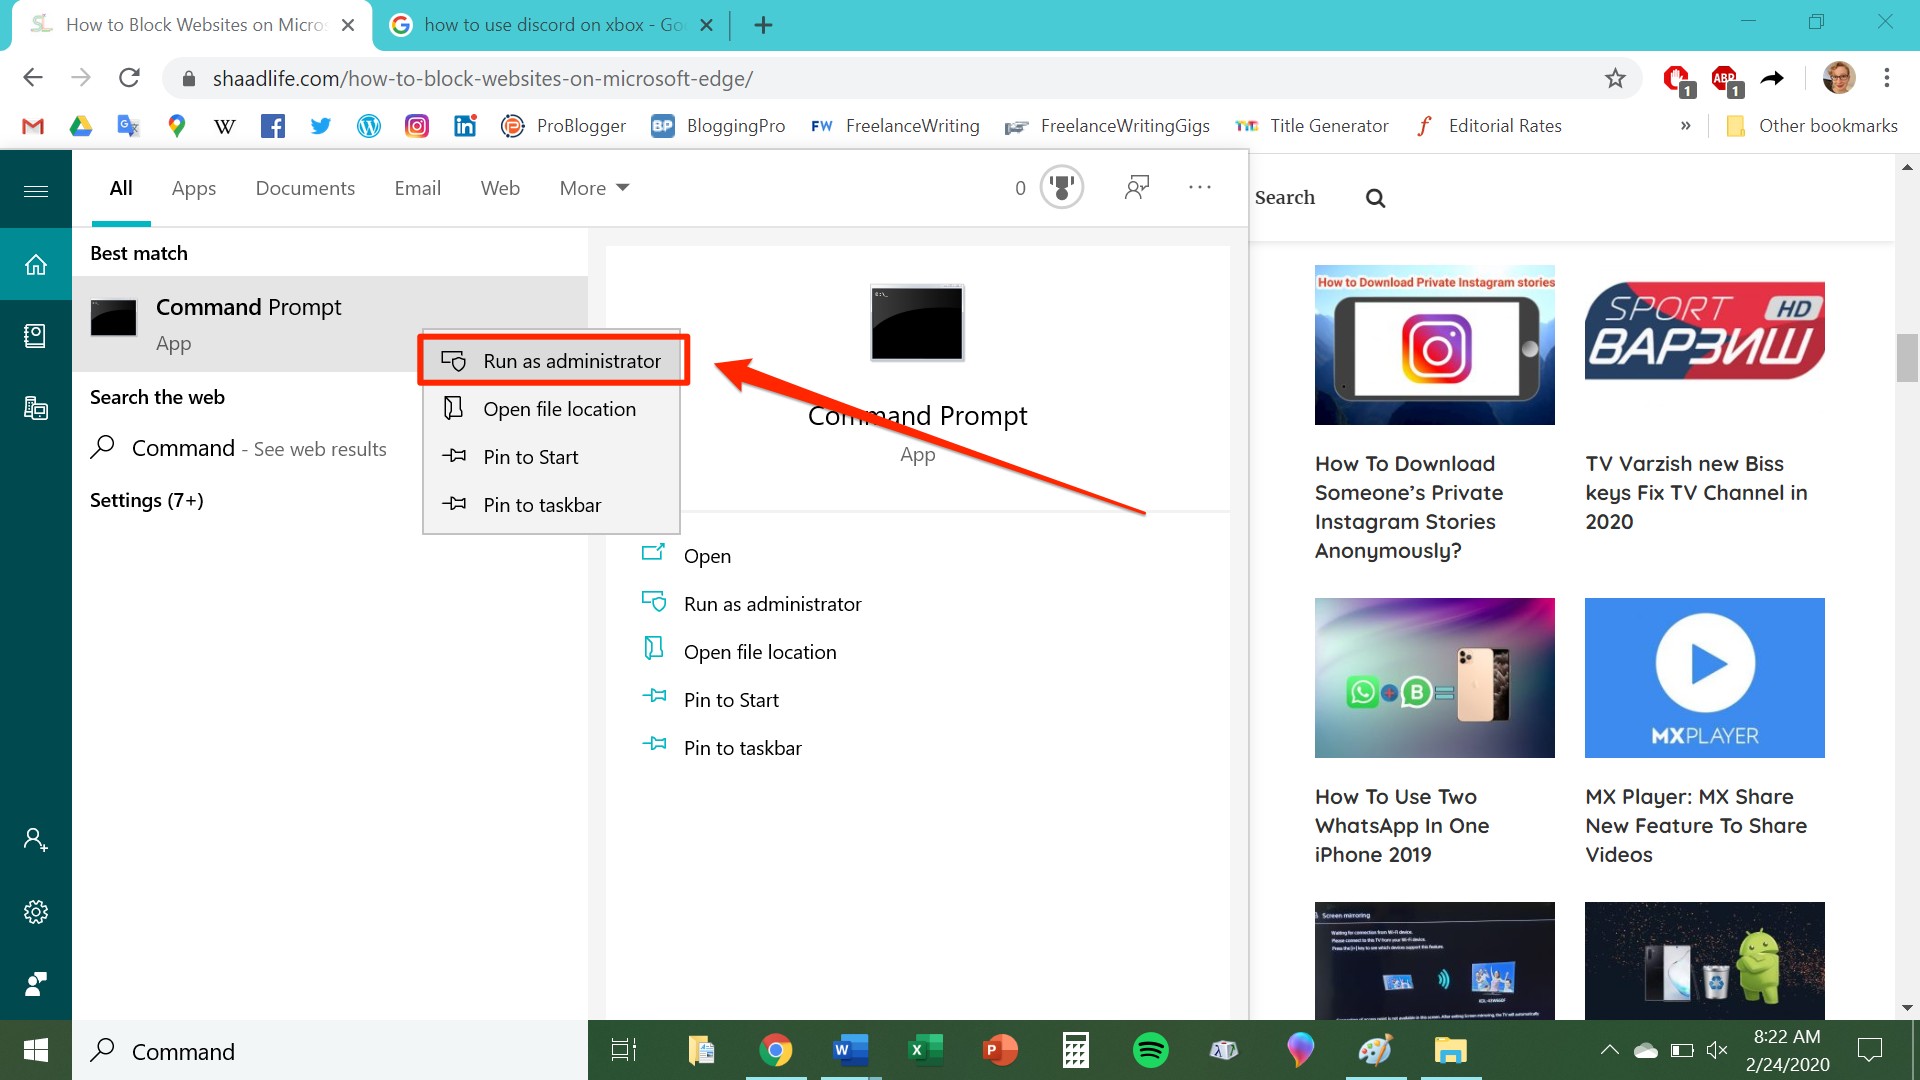Select Pin to taskbar in the context menu
1920x1080 pixels.
pos(542,504)
